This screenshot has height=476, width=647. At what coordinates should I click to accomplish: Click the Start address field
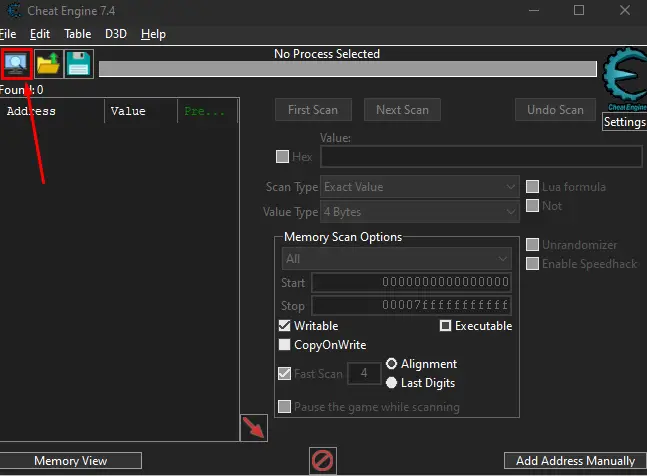(x=411, y=282)
